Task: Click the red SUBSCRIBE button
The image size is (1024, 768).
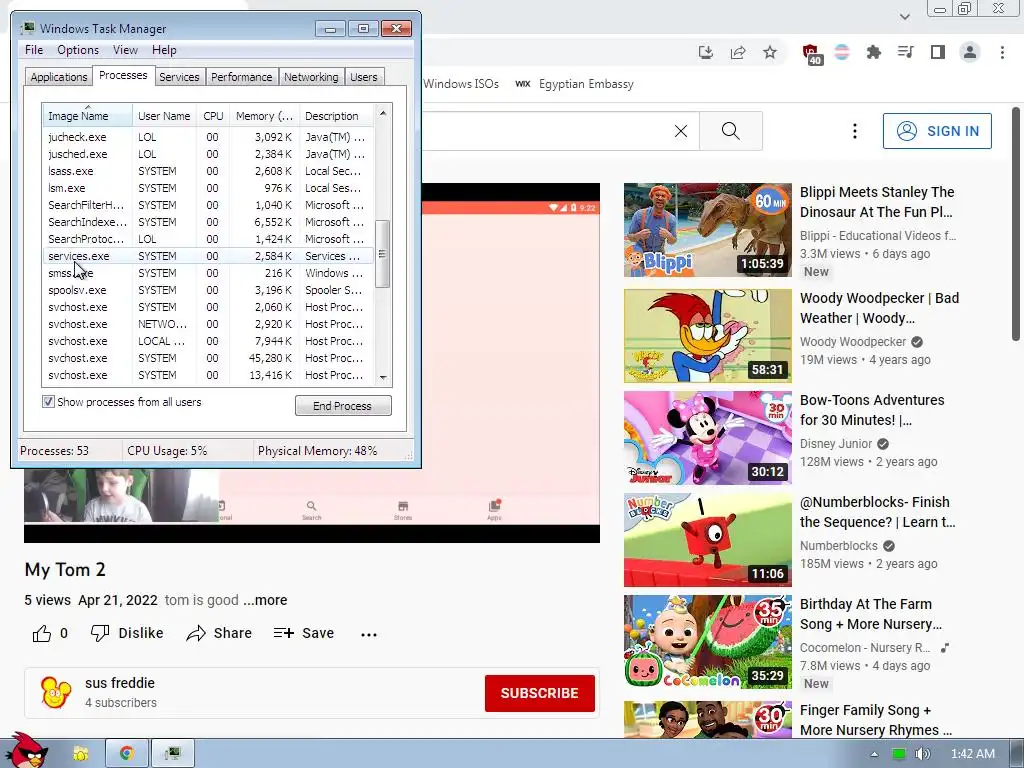Action: click(539, 693)
